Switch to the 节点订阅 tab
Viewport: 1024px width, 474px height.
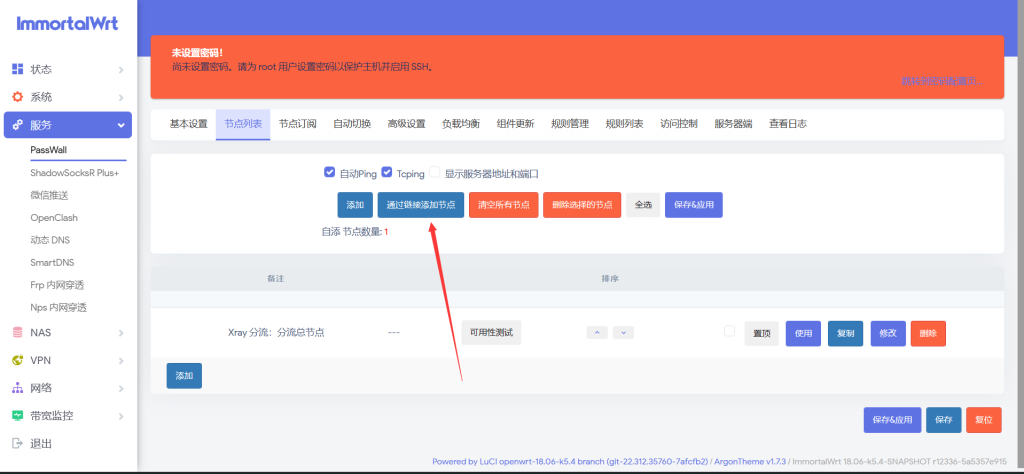297,124
